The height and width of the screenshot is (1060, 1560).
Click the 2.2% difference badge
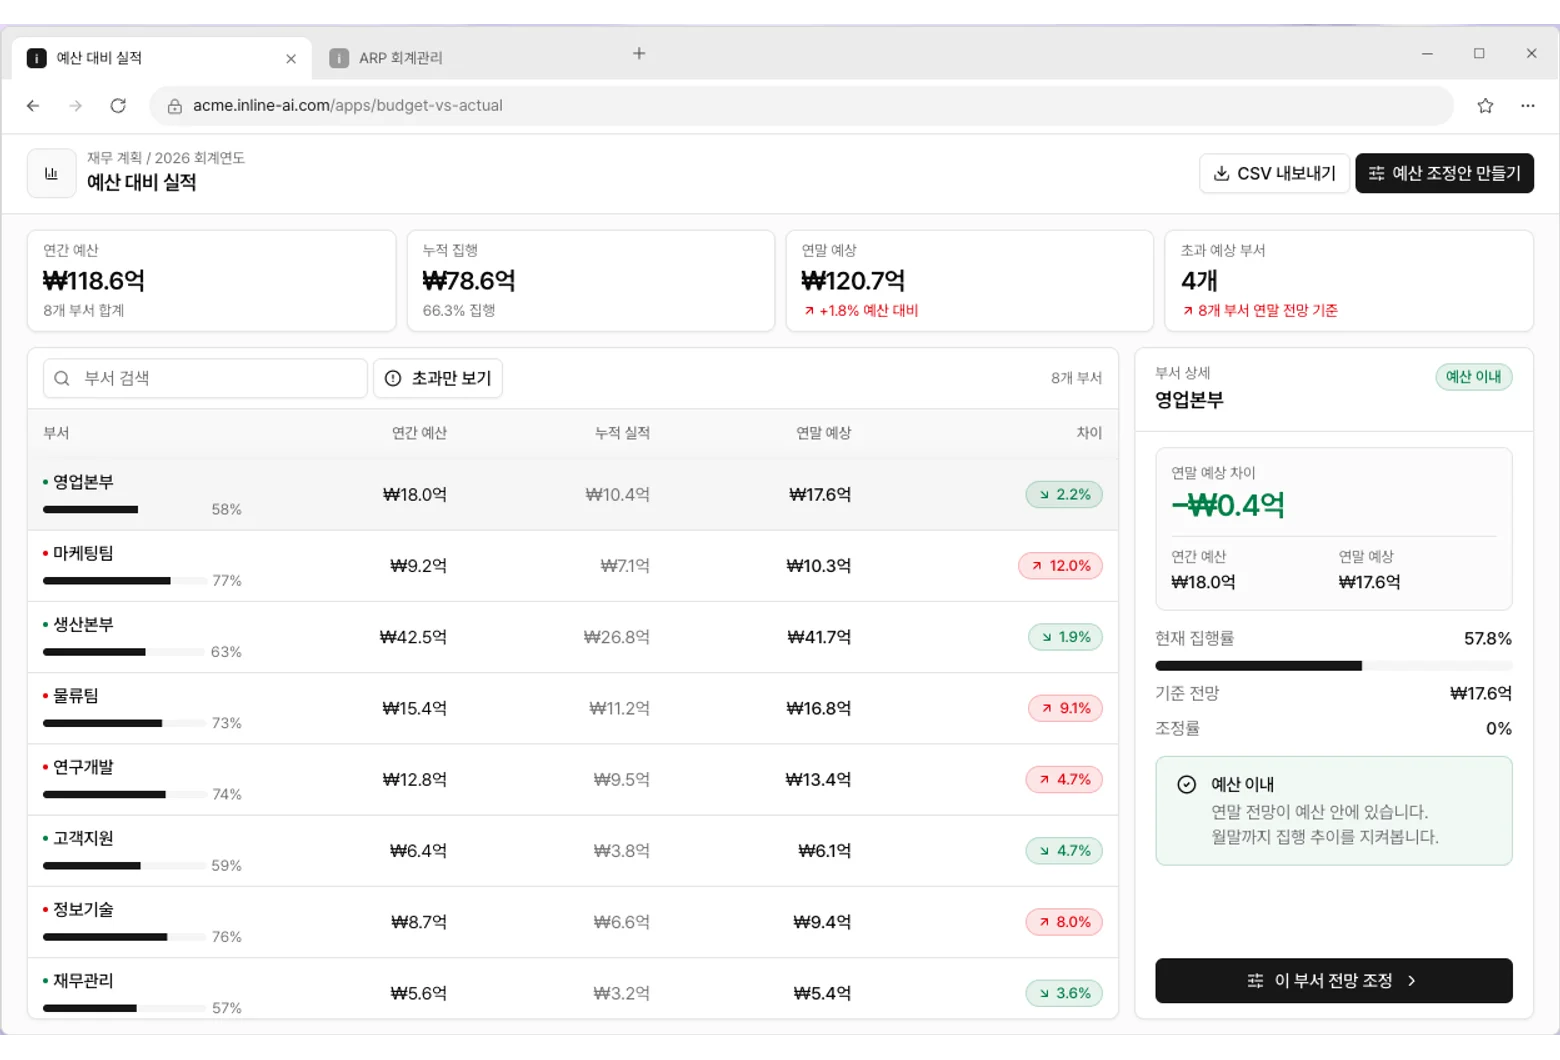pos(1064,494)
